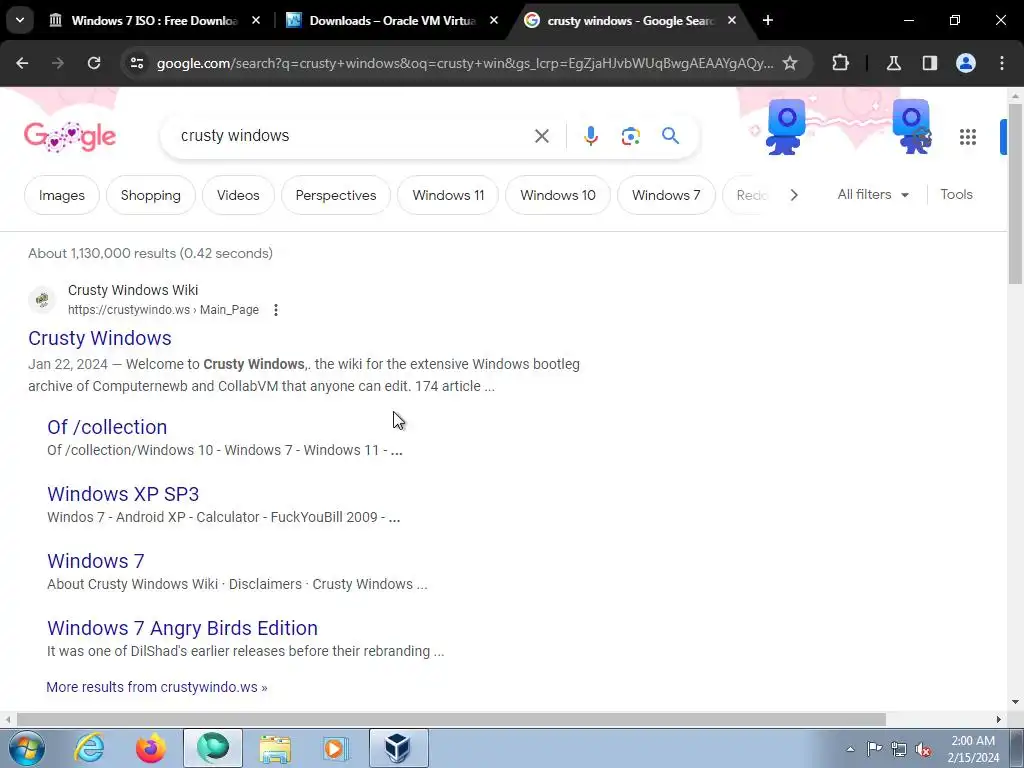The height and width of the screenshot is (768, 1024).
Task: Open the Crusty Windows result title
Action: pos(100,338)
